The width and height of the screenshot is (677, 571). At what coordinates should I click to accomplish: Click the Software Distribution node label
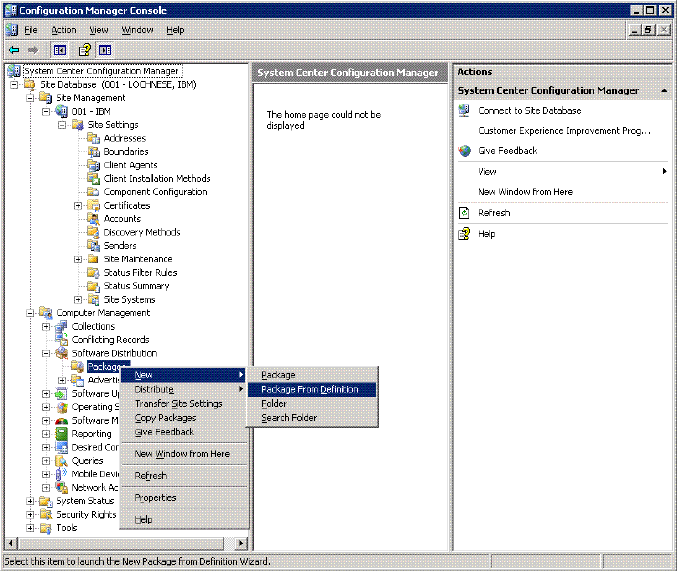114,353
